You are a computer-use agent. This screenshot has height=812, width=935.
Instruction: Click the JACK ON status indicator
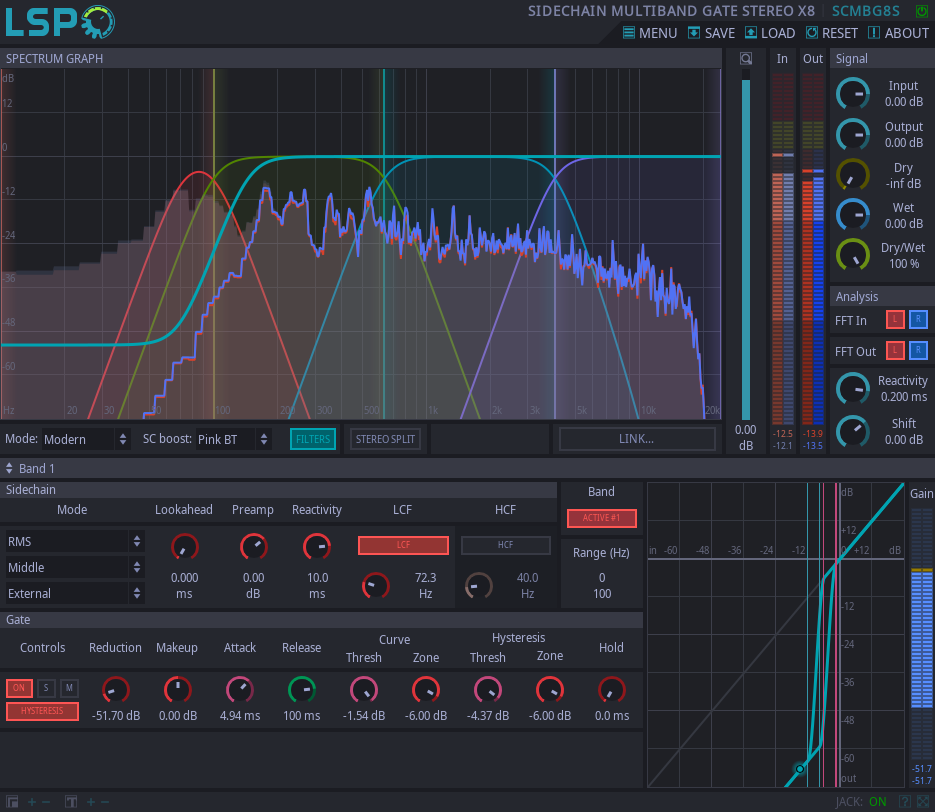pyautogui.click(x=861, y=802)
